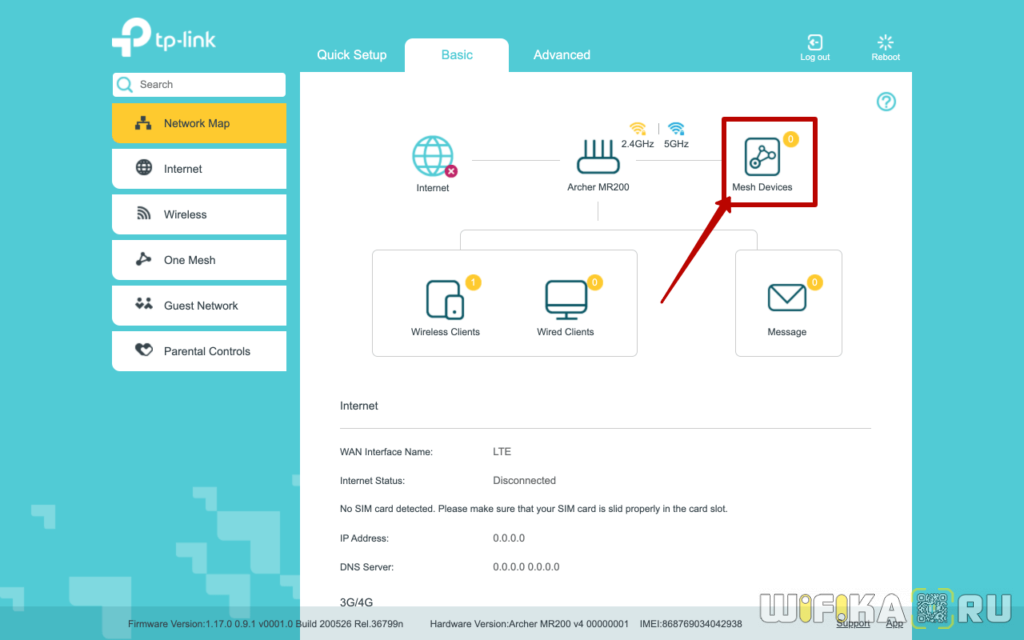This screenshot has width=1024, height=640.
Task: Click the help question mark icon
Action: click(x=886, y=102)
